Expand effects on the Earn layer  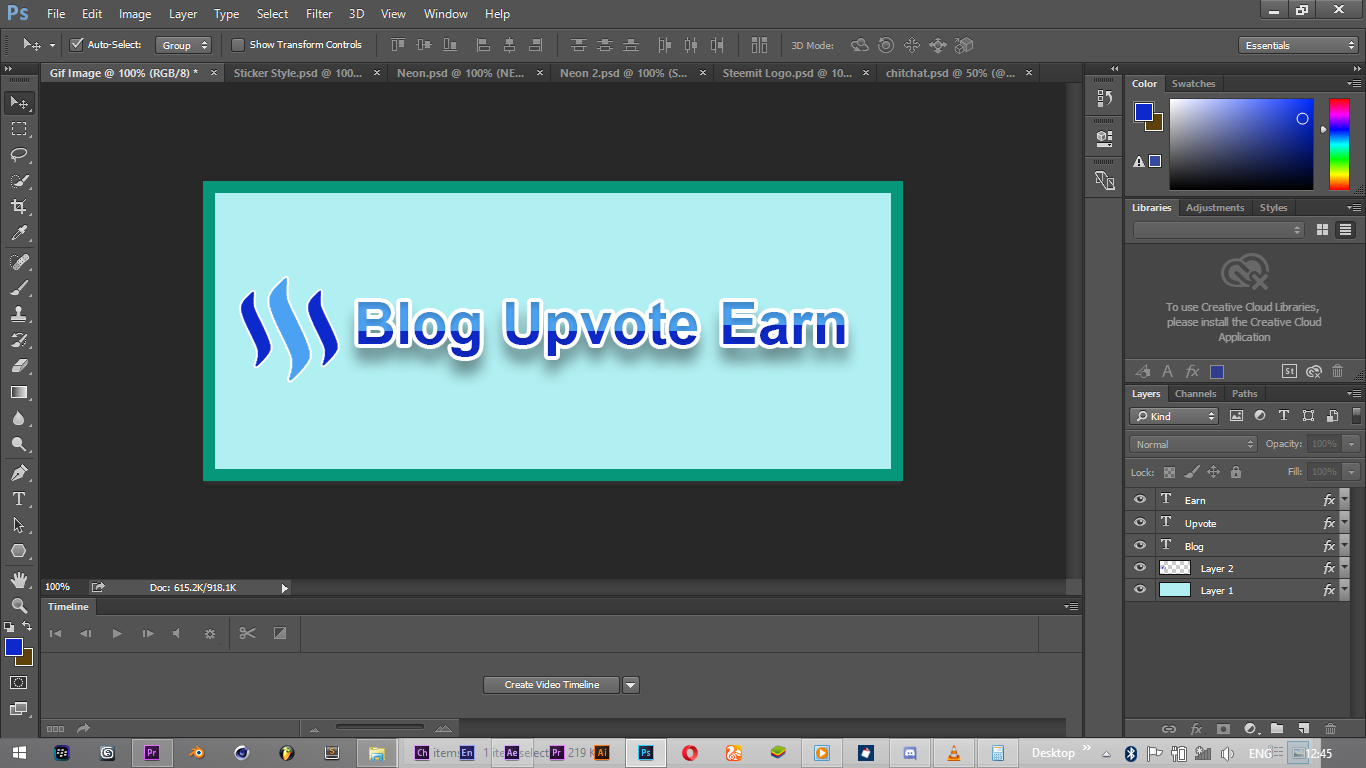coord(1344,500)
